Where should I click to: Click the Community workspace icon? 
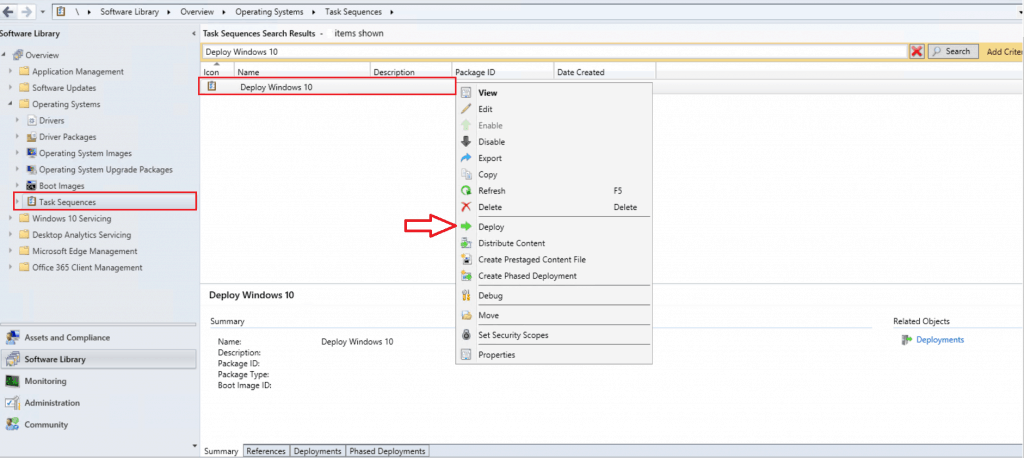pos(12,425)
